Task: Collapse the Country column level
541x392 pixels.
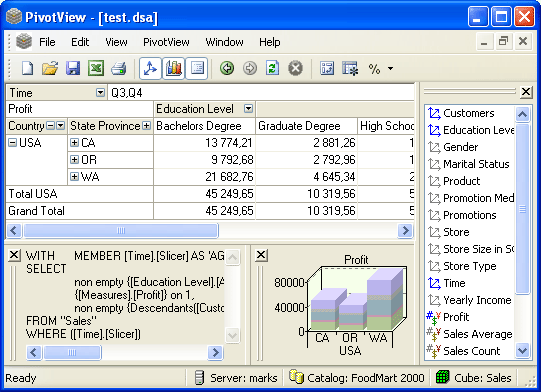Action: click(x=50, y=126)
